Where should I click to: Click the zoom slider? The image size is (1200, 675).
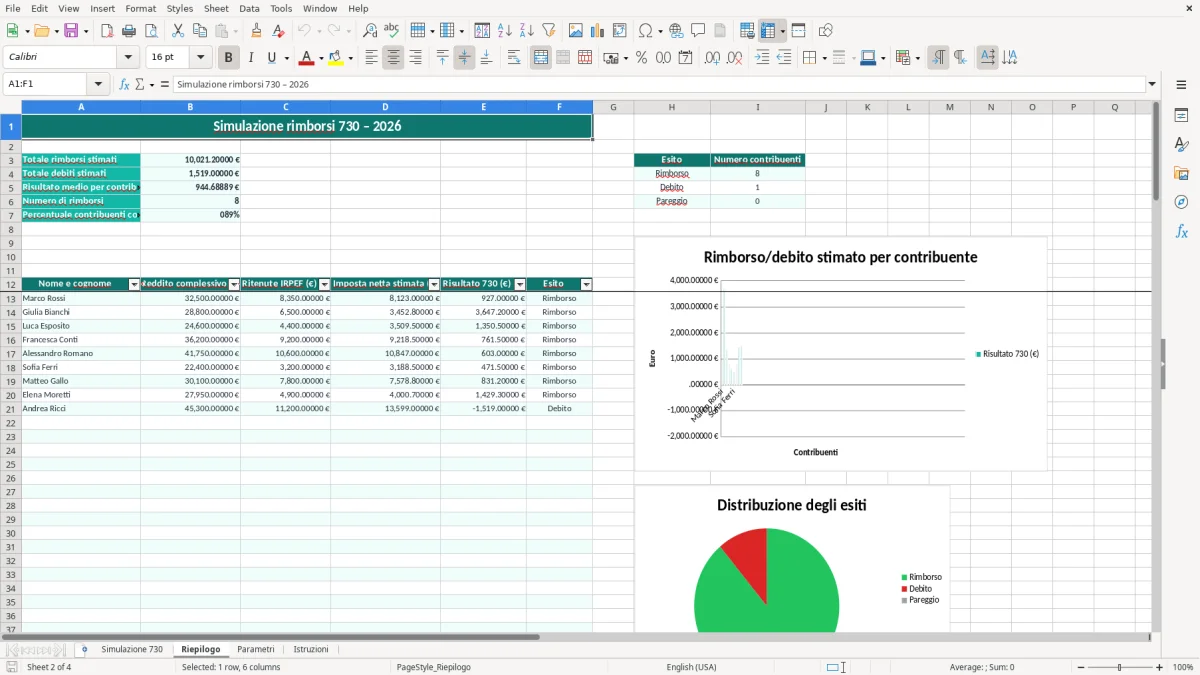tap(1120, 667)
